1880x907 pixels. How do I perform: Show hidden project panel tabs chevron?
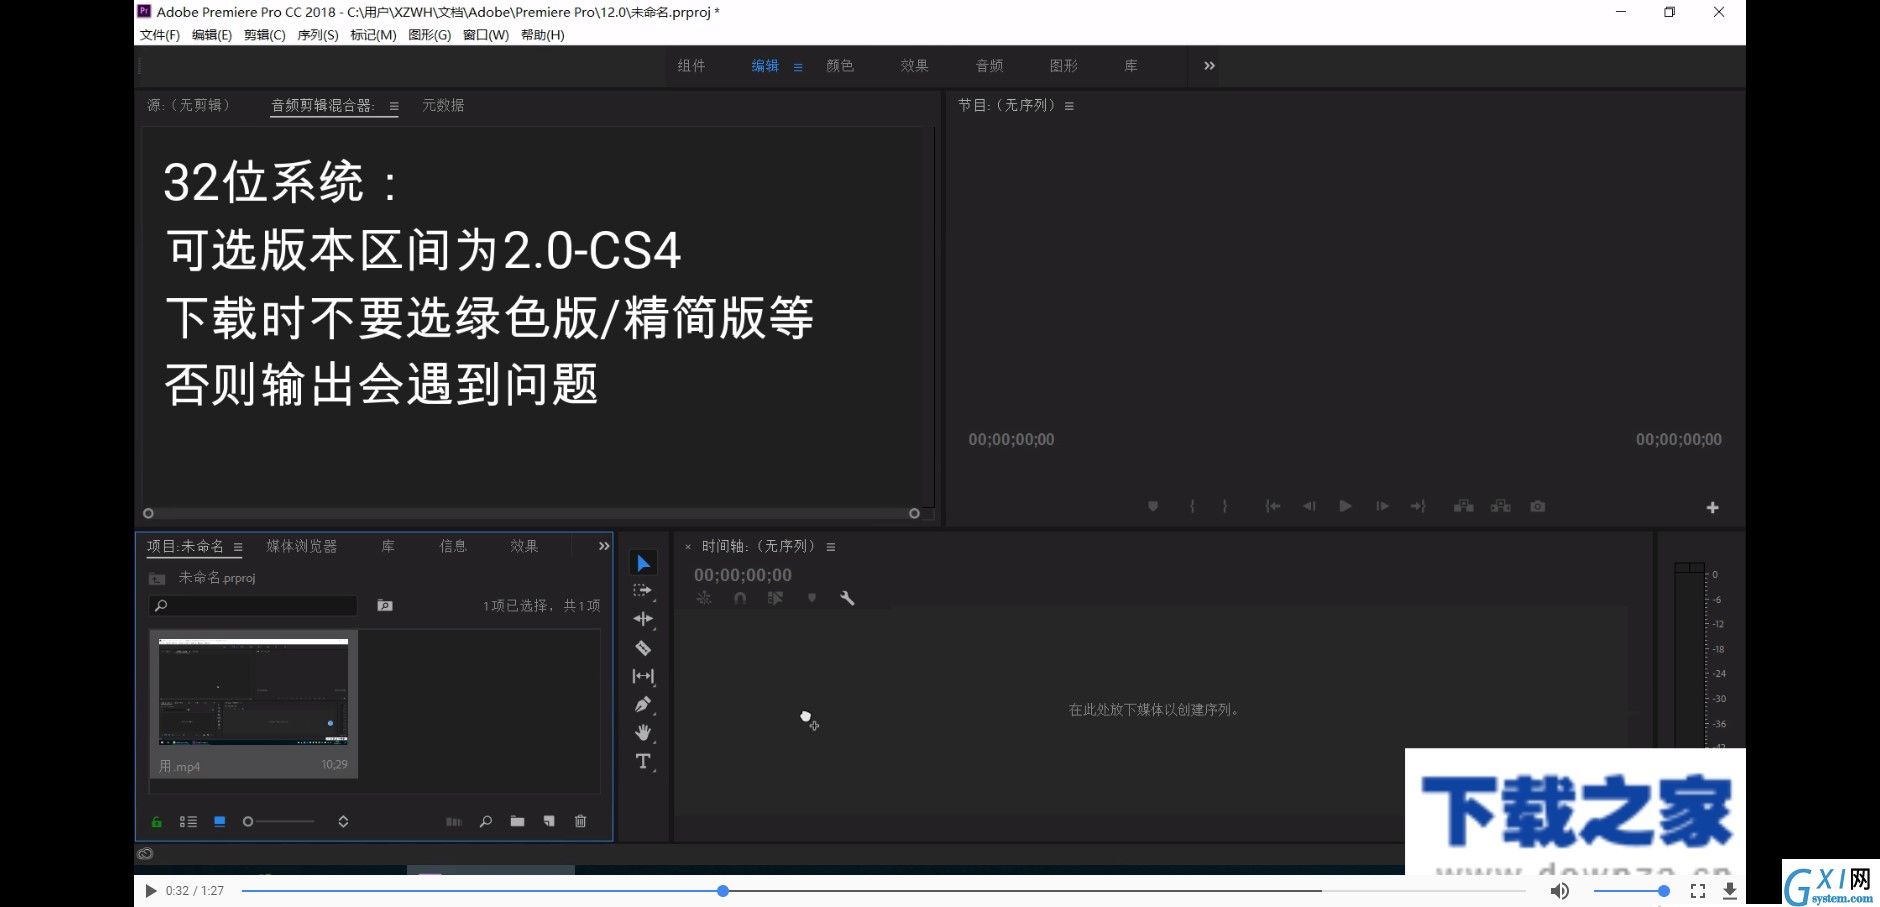603,546
